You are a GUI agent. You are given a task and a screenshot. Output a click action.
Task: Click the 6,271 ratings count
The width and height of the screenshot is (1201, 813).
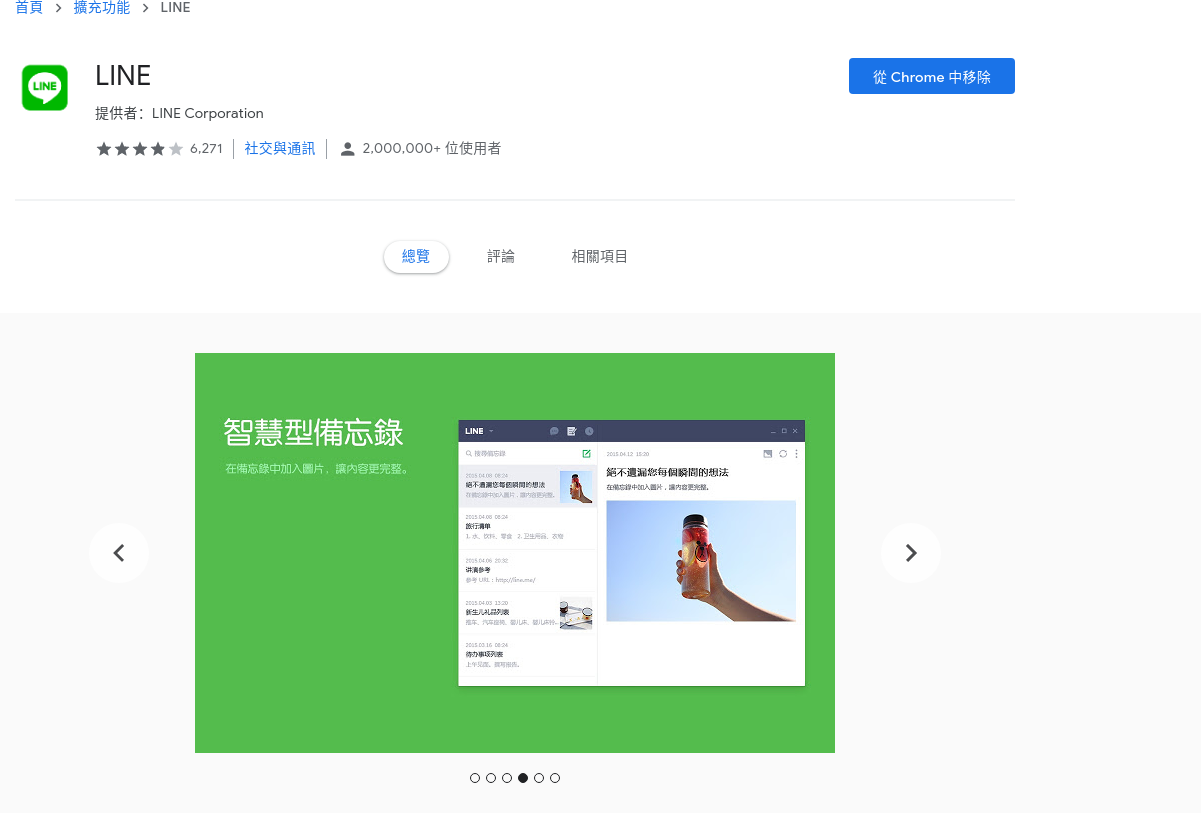(206, 149)
